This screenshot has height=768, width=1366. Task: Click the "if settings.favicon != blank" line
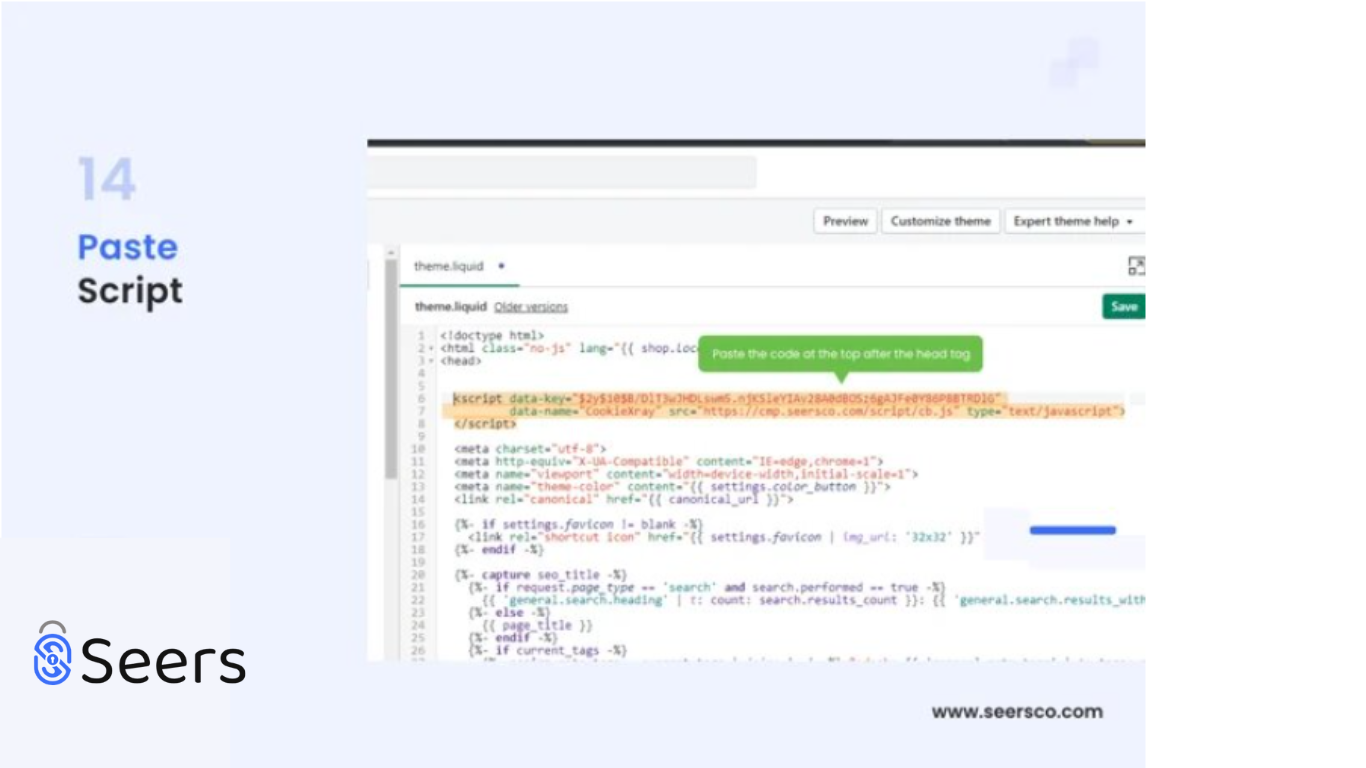click(578, 524)
